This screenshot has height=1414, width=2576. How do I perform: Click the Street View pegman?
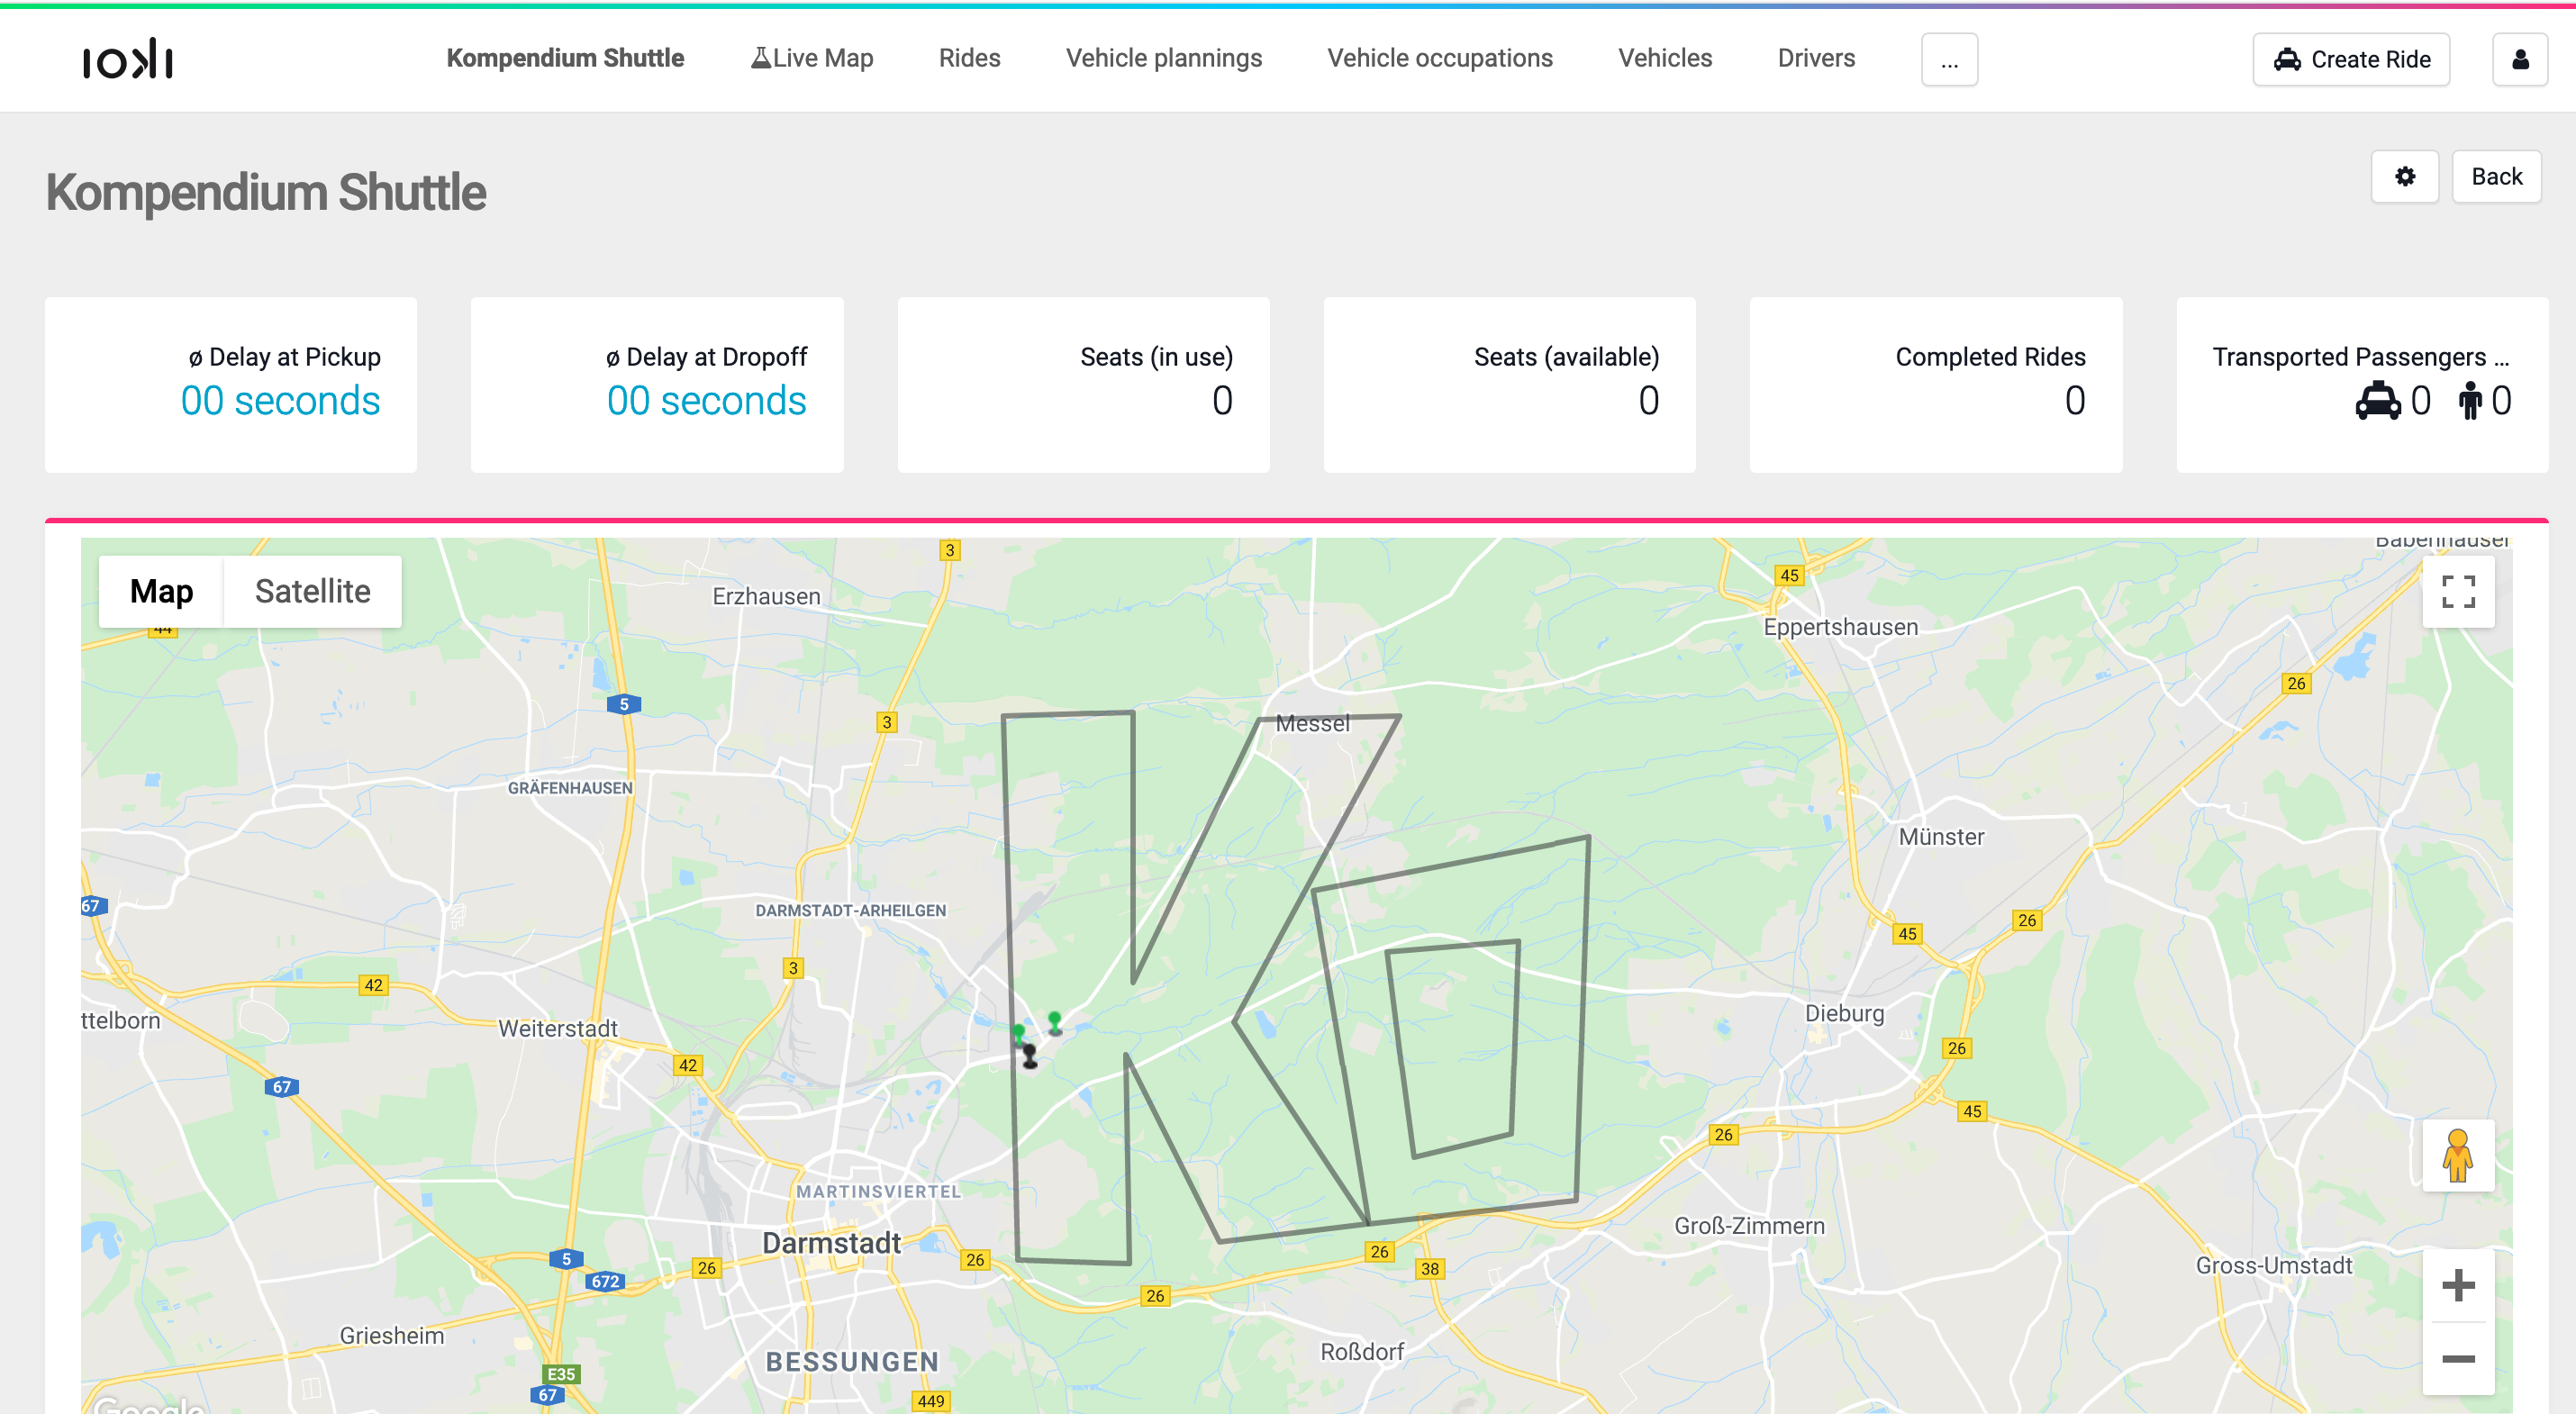[2456, 1155]
